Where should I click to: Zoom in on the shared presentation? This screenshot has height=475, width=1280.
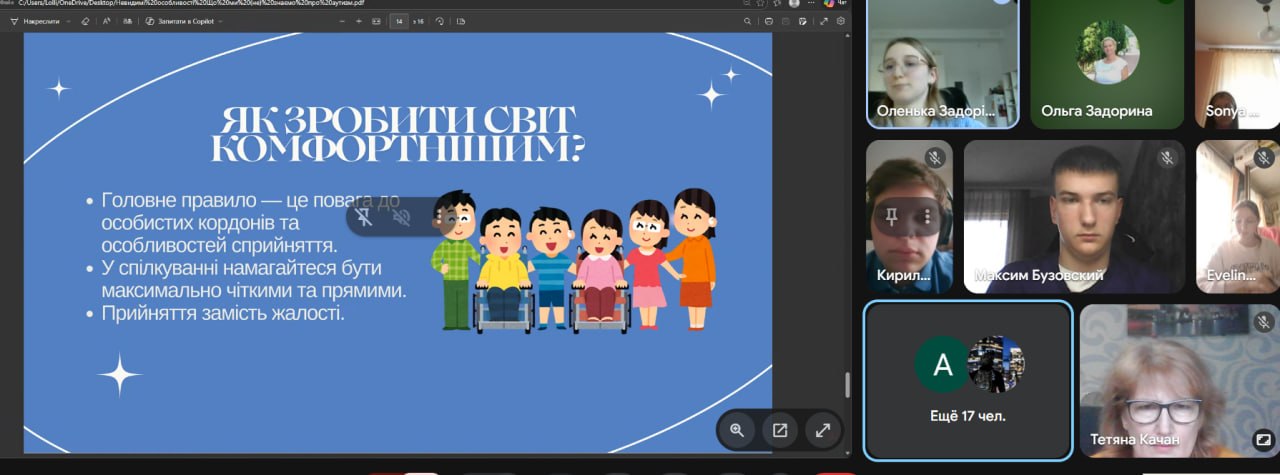click(x=737, y=430)
